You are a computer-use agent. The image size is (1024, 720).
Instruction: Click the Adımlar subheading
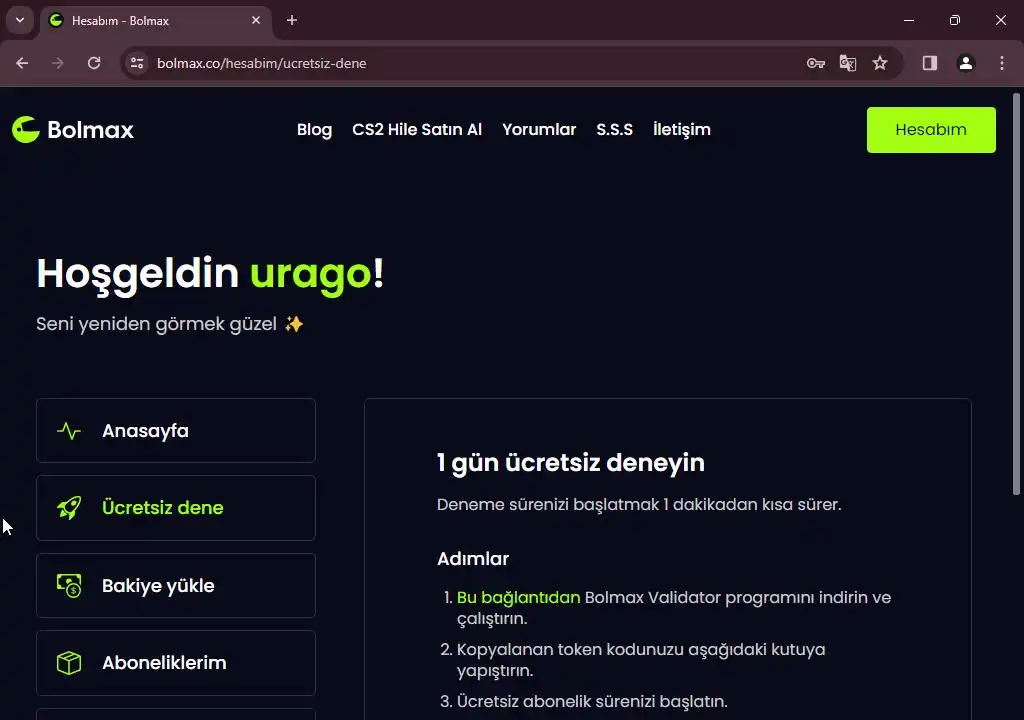[473, 559]
